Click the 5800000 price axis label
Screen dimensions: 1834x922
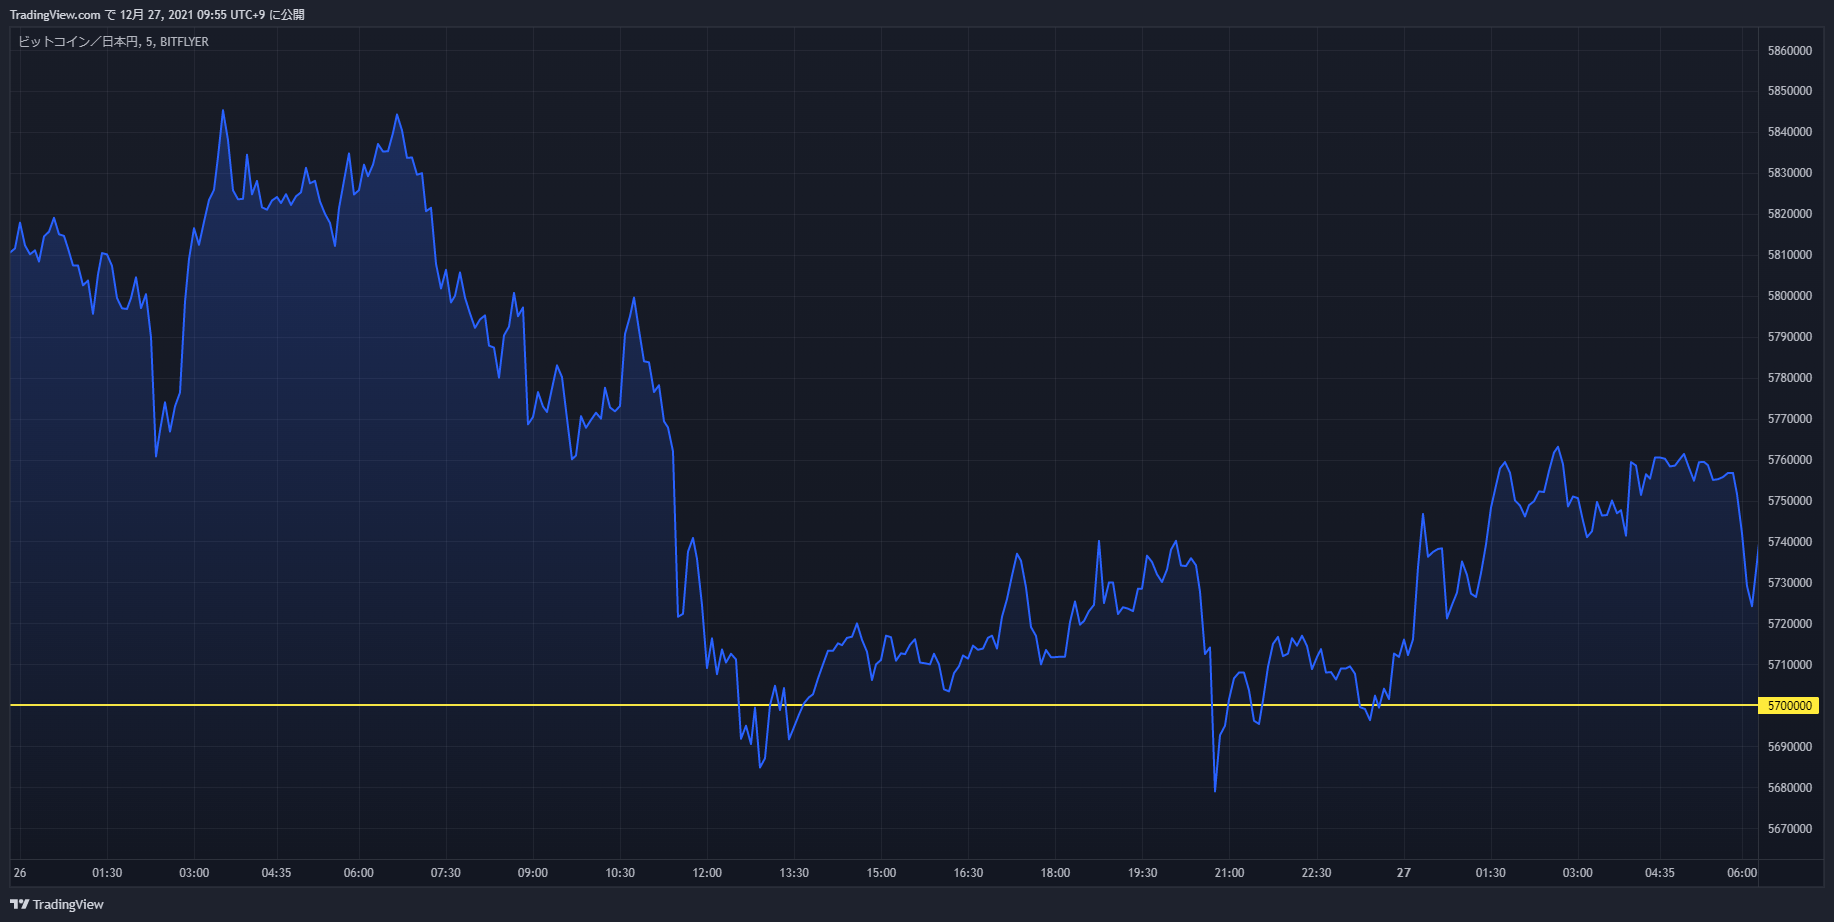pos(1789,296)
